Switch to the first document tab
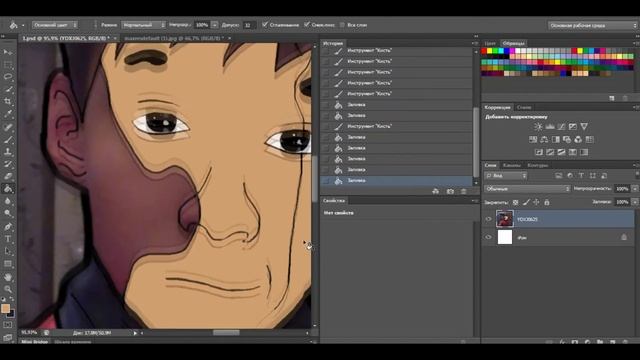The width and height of the screenshot is (640, 360). [x=66, y=38]
